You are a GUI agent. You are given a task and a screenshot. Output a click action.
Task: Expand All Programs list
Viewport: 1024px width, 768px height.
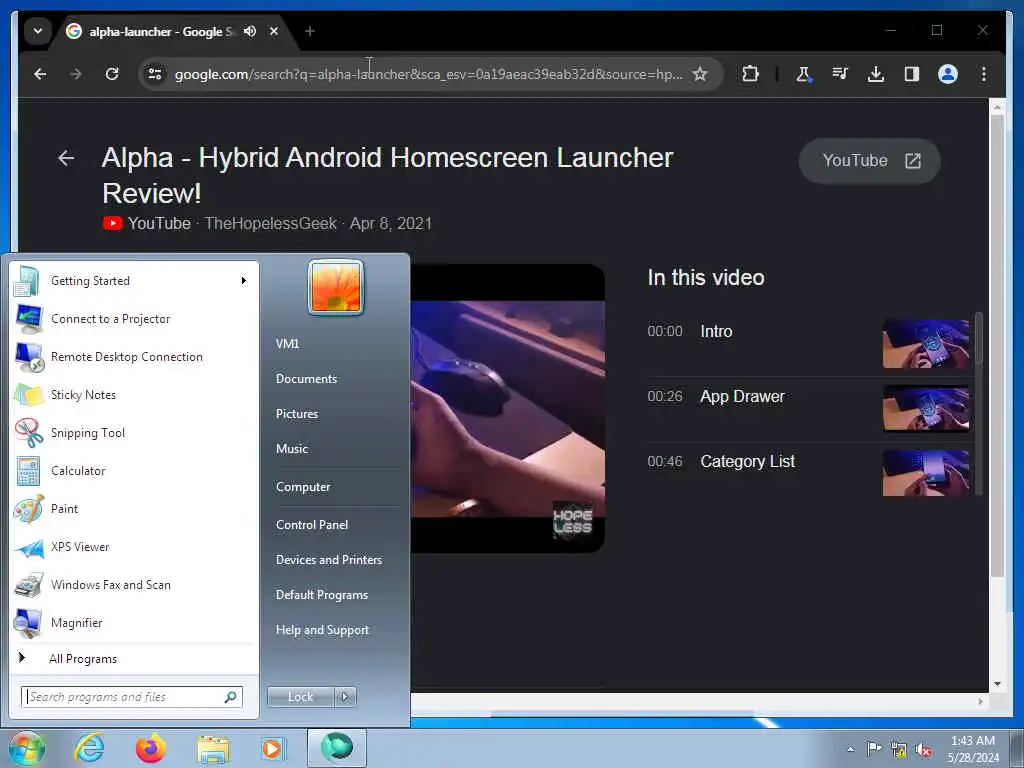135,658
